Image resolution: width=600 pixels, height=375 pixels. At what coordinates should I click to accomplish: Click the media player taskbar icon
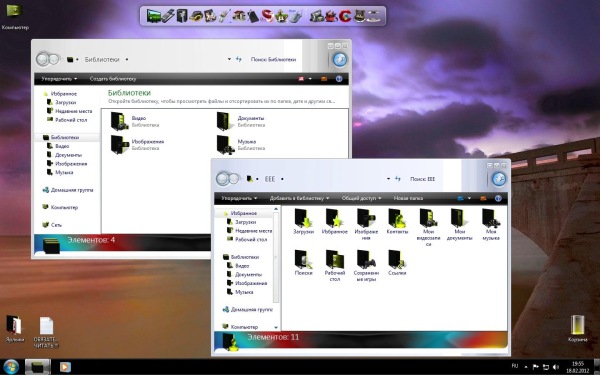tap(65, 367)
